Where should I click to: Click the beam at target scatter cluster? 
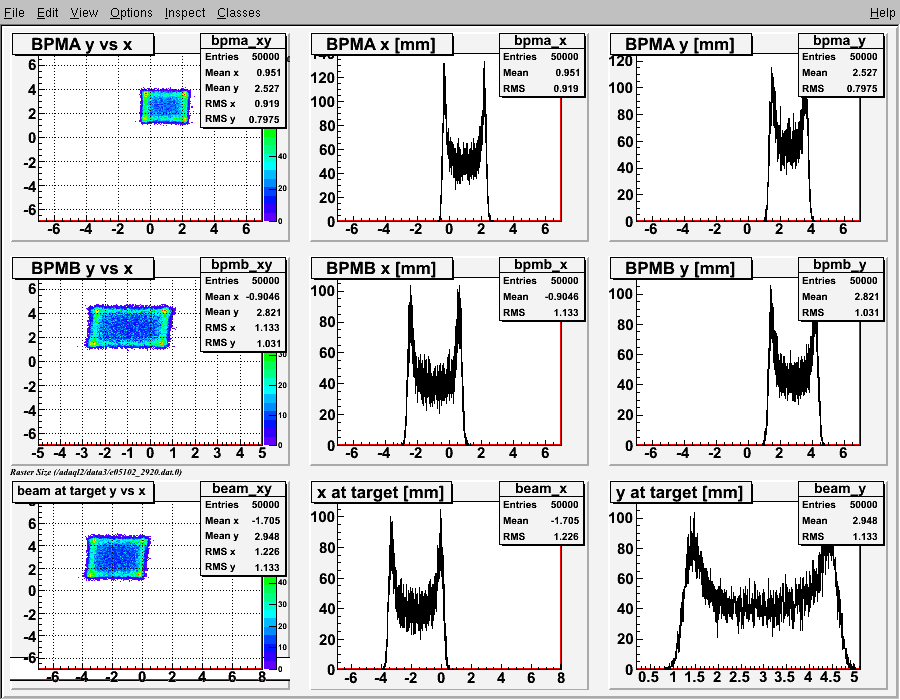(x=117, y=557)
